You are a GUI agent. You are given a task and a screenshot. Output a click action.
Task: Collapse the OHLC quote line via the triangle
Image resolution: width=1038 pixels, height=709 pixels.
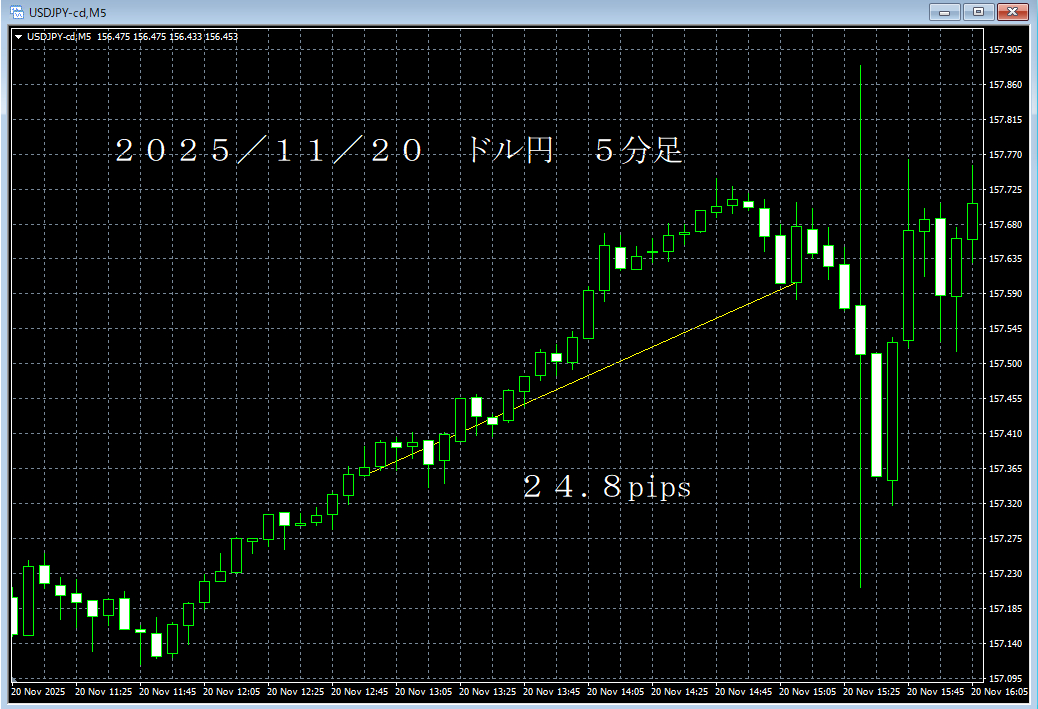(18, 35)
